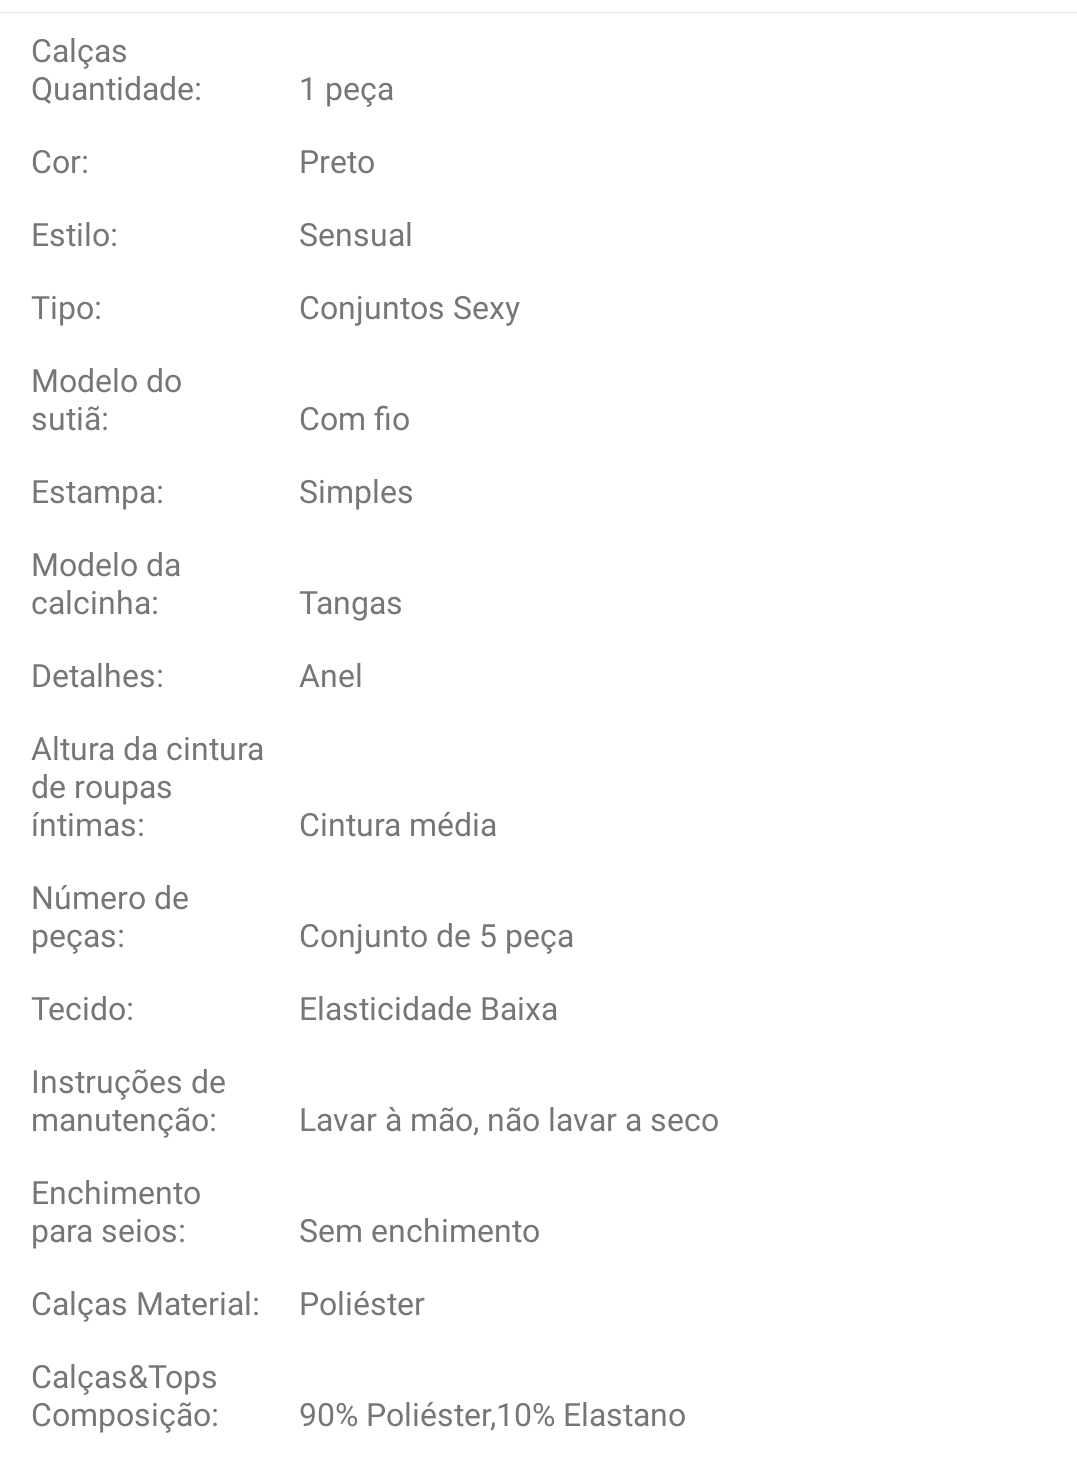Select the "1 peça" quantity value
1077x1462 pixels.
346,90
